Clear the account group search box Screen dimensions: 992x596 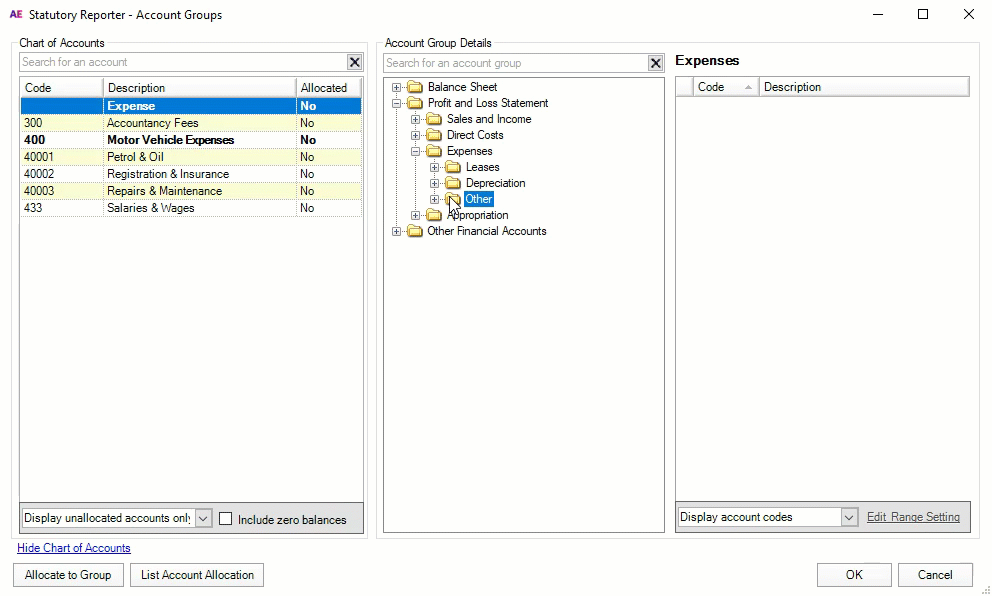click(655, 63)
